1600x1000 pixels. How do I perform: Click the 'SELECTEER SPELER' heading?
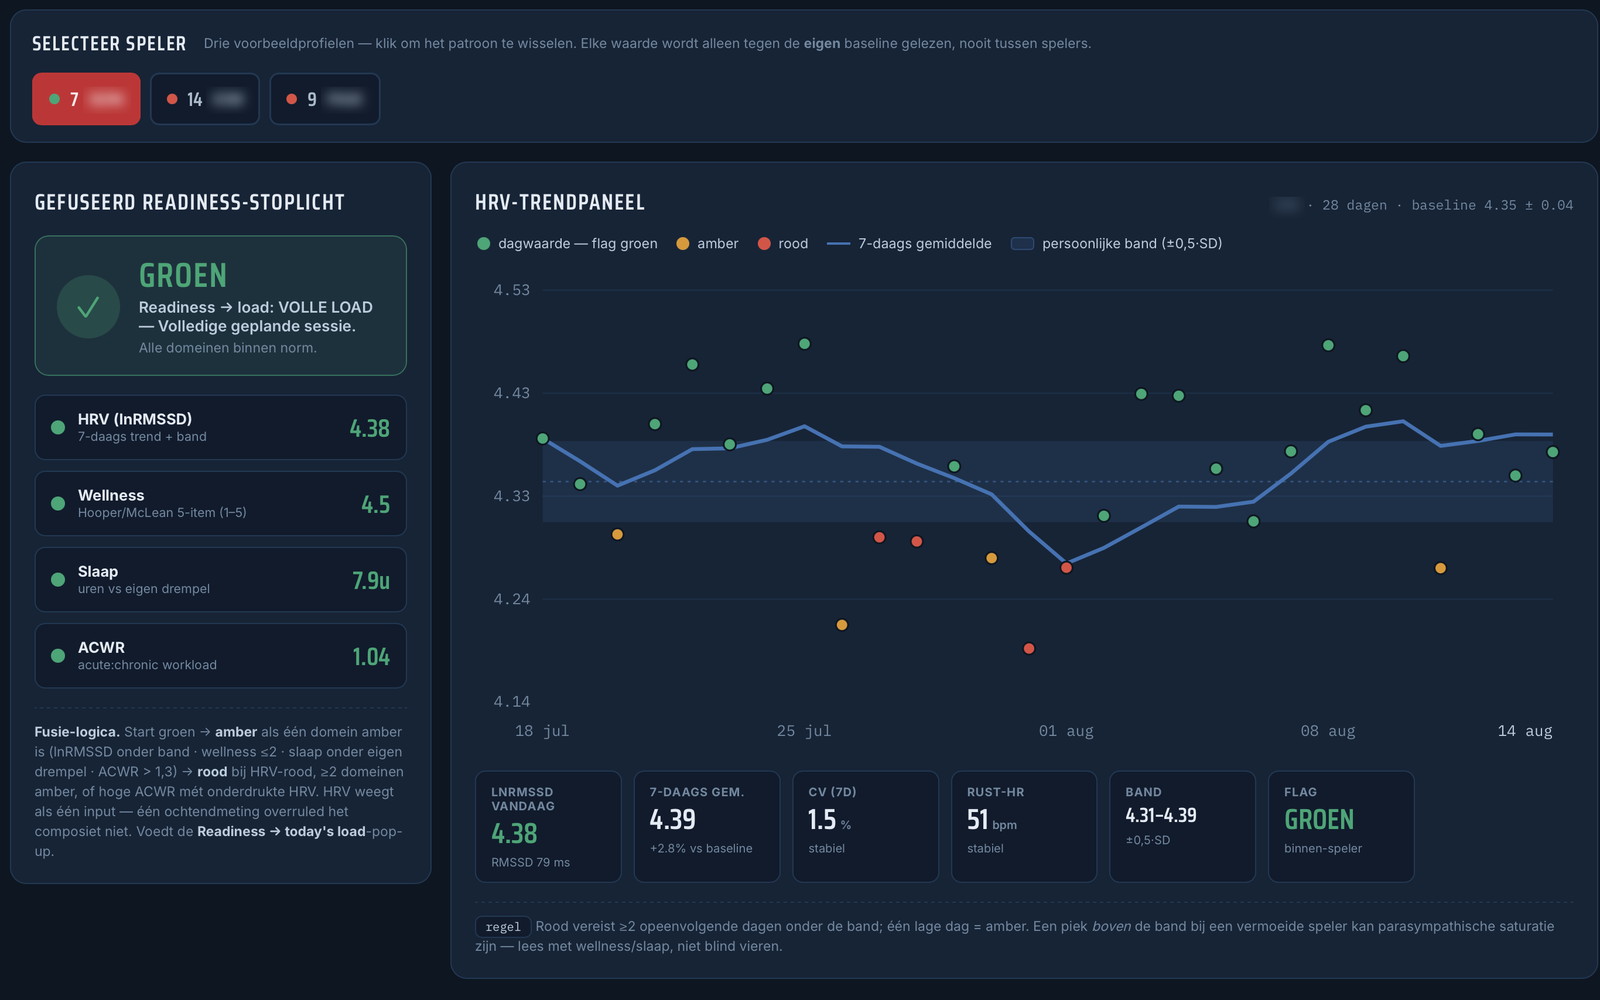click(109, 44)
